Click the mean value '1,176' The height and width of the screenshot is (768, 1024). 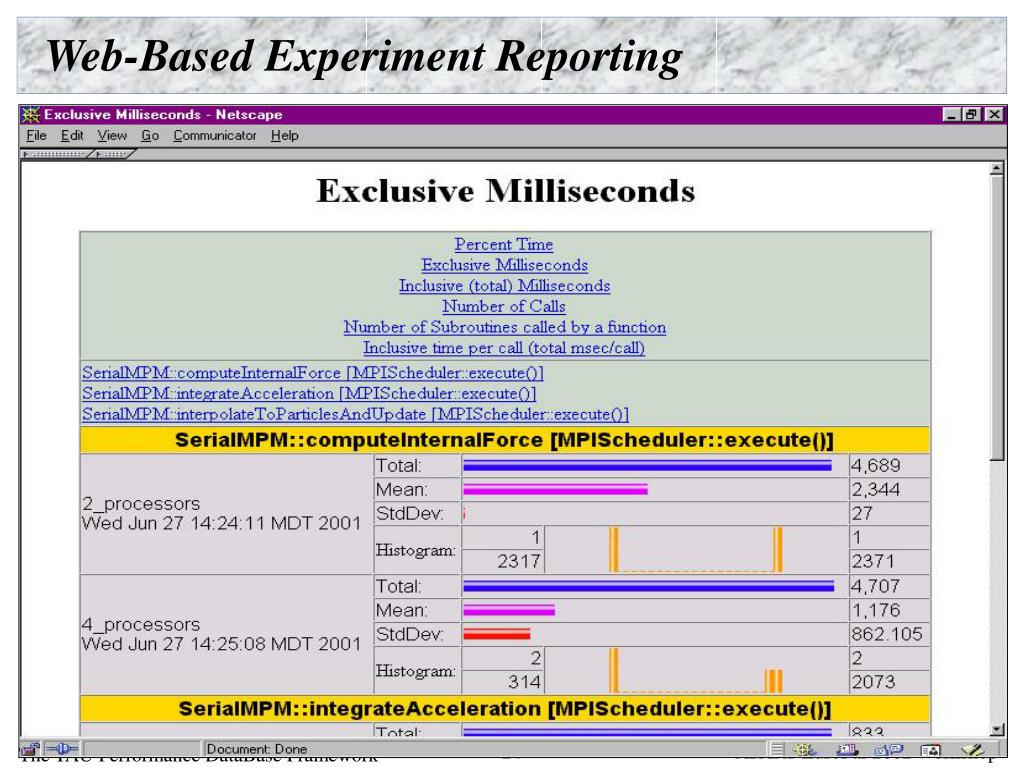click(876, 610)
